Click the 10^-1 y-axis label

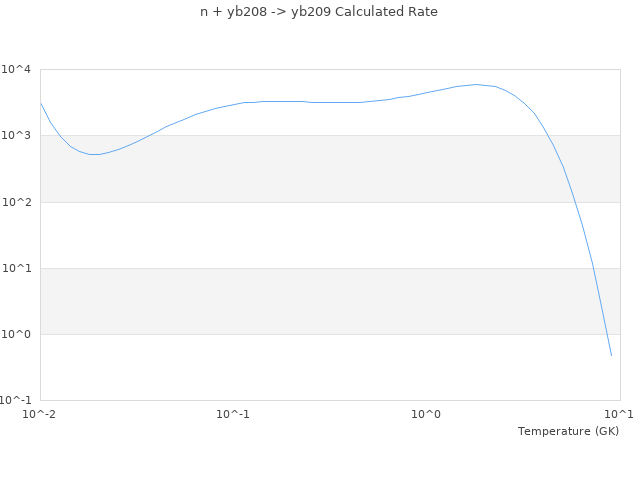click(x=16, y=400)
